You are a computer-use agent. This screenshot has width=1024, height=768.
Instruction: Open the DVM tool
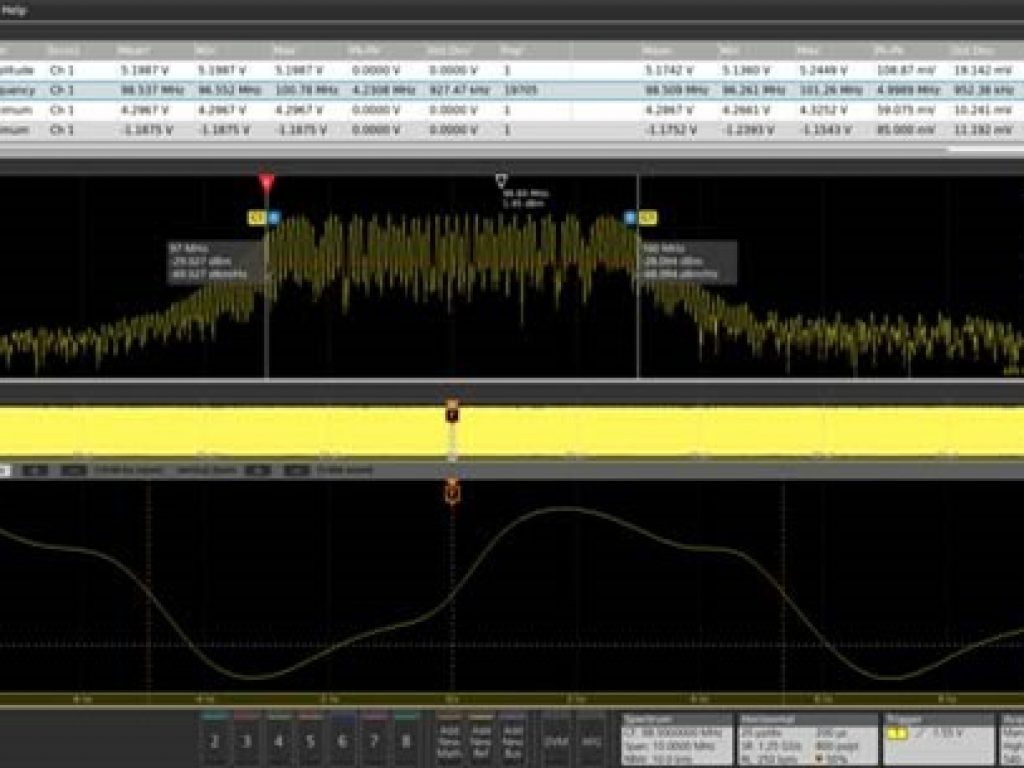[556, 739]
